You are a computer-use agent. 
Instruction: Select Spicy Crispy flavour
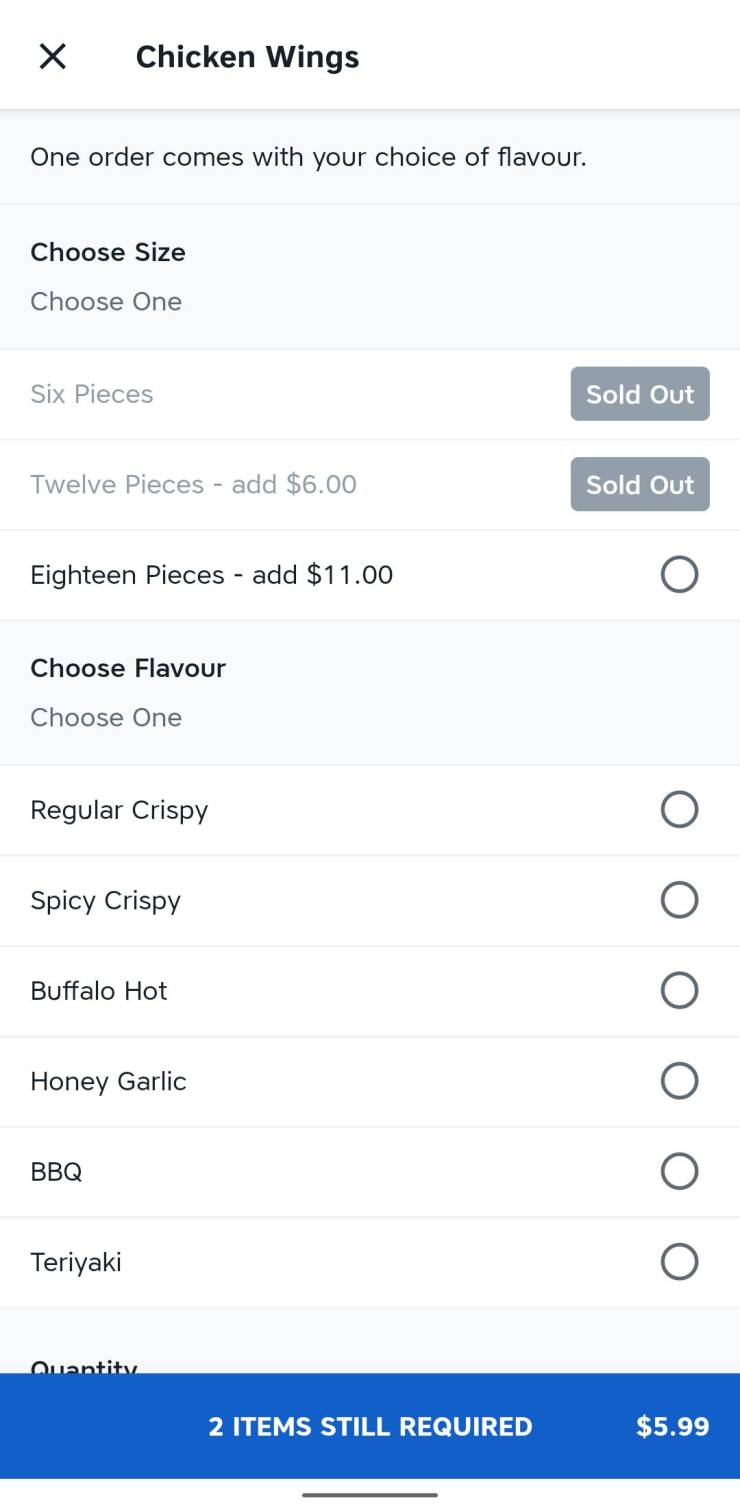pyautogui.click(x=679, y=900)
